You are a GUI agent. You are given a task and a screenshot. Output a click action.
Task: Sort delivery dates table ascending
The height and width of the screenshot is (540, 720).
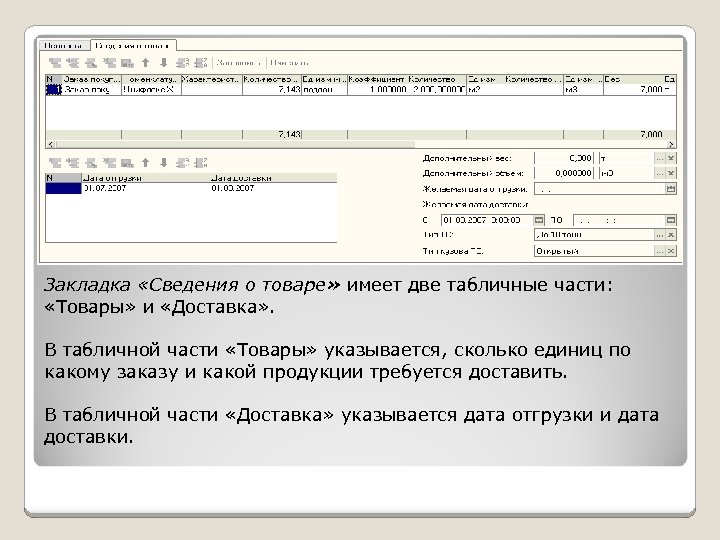coord(182,163)
